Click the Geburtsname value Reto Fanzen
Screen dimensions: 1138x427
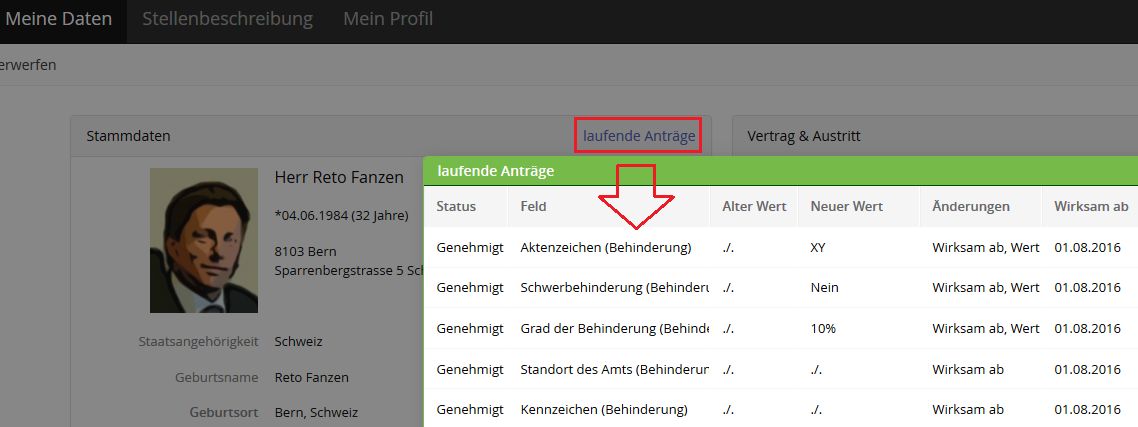[x=311, y=378]
